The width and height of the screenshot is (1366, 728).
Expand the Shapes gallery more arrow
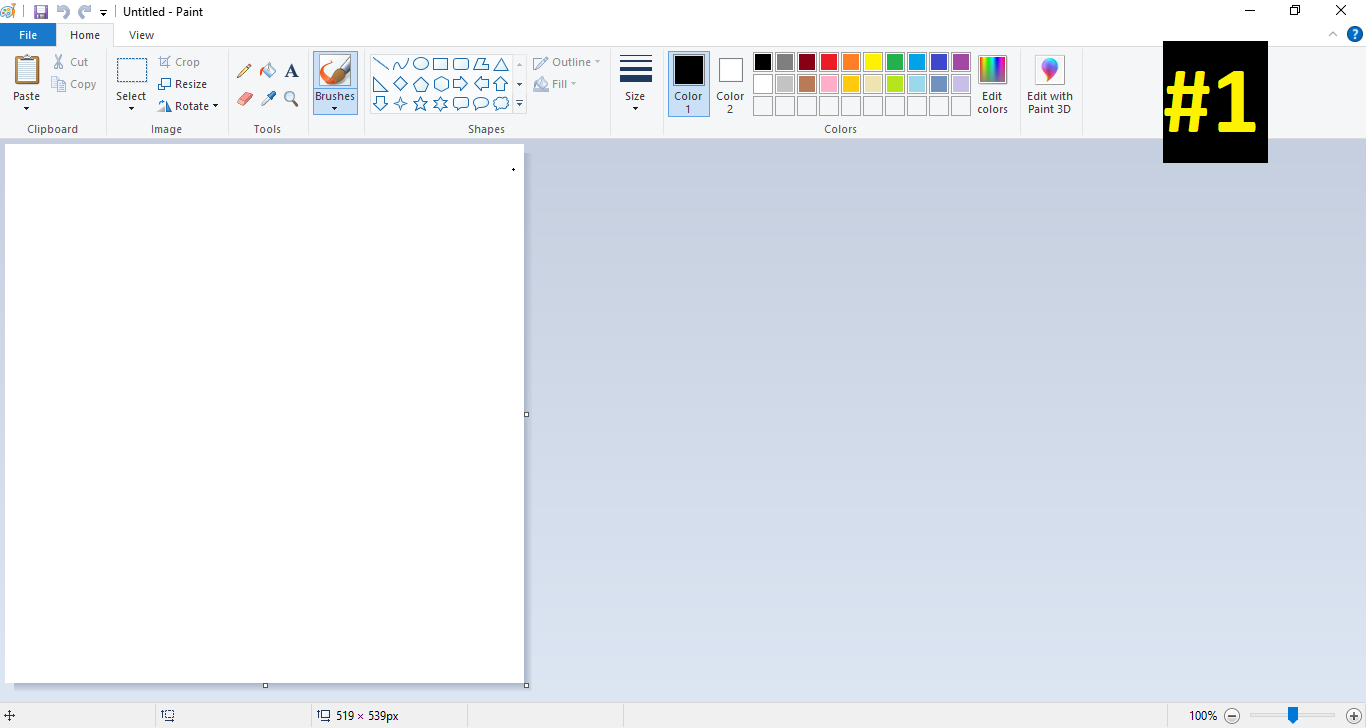click(x=519, y=104)
